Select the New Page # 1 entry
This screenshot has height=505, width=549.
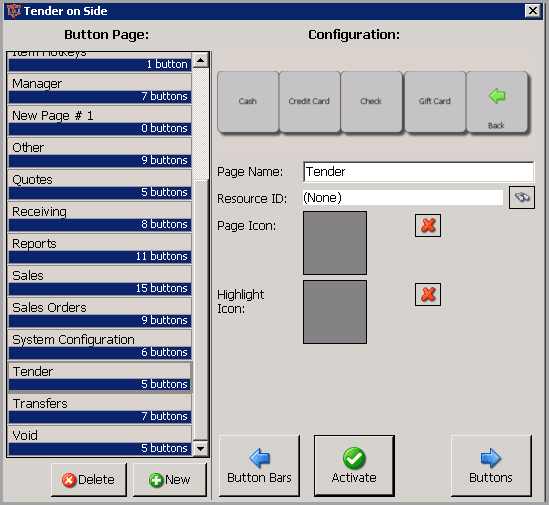pos(100,120)
